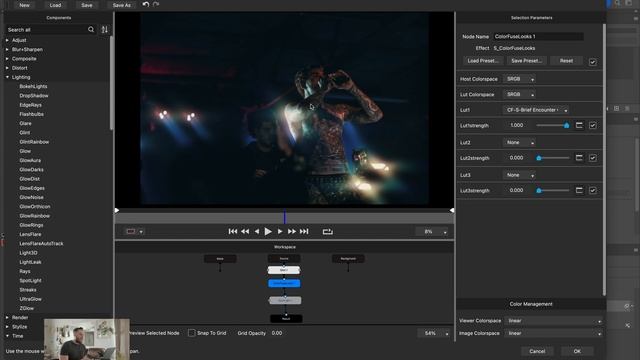Jump to first frame button
The height and width of the screenshot is (360, 640).
[233, 231]
